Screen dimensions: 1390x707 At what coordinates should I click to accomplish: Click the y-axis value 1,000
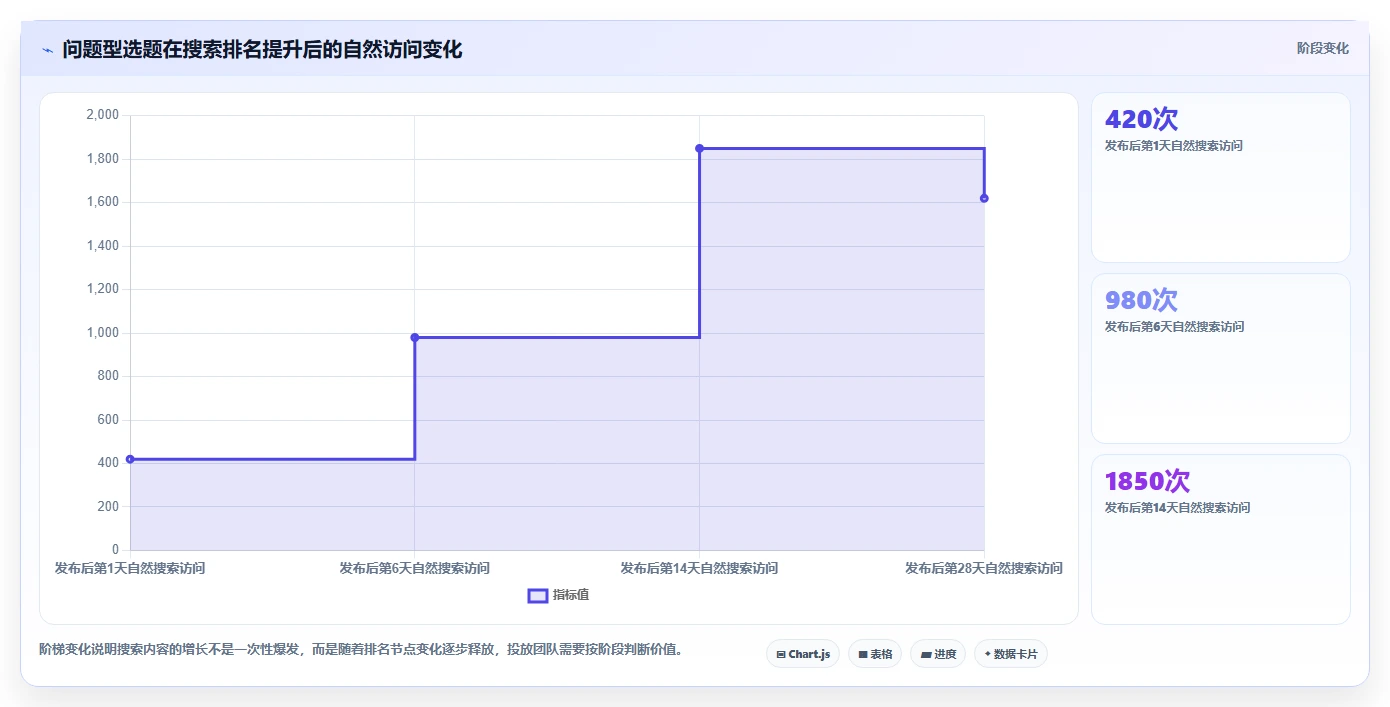pos(103,333)
